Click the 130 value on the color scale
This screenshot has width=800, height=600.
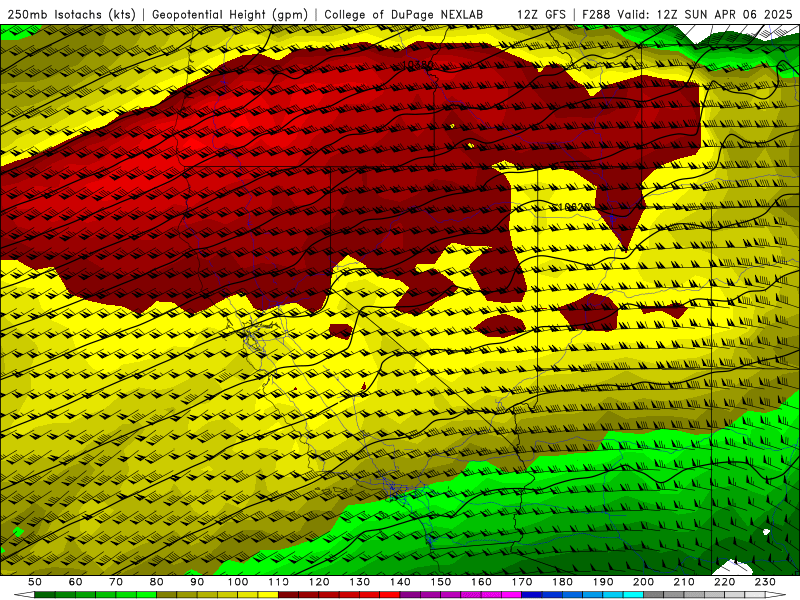[360, 582]
